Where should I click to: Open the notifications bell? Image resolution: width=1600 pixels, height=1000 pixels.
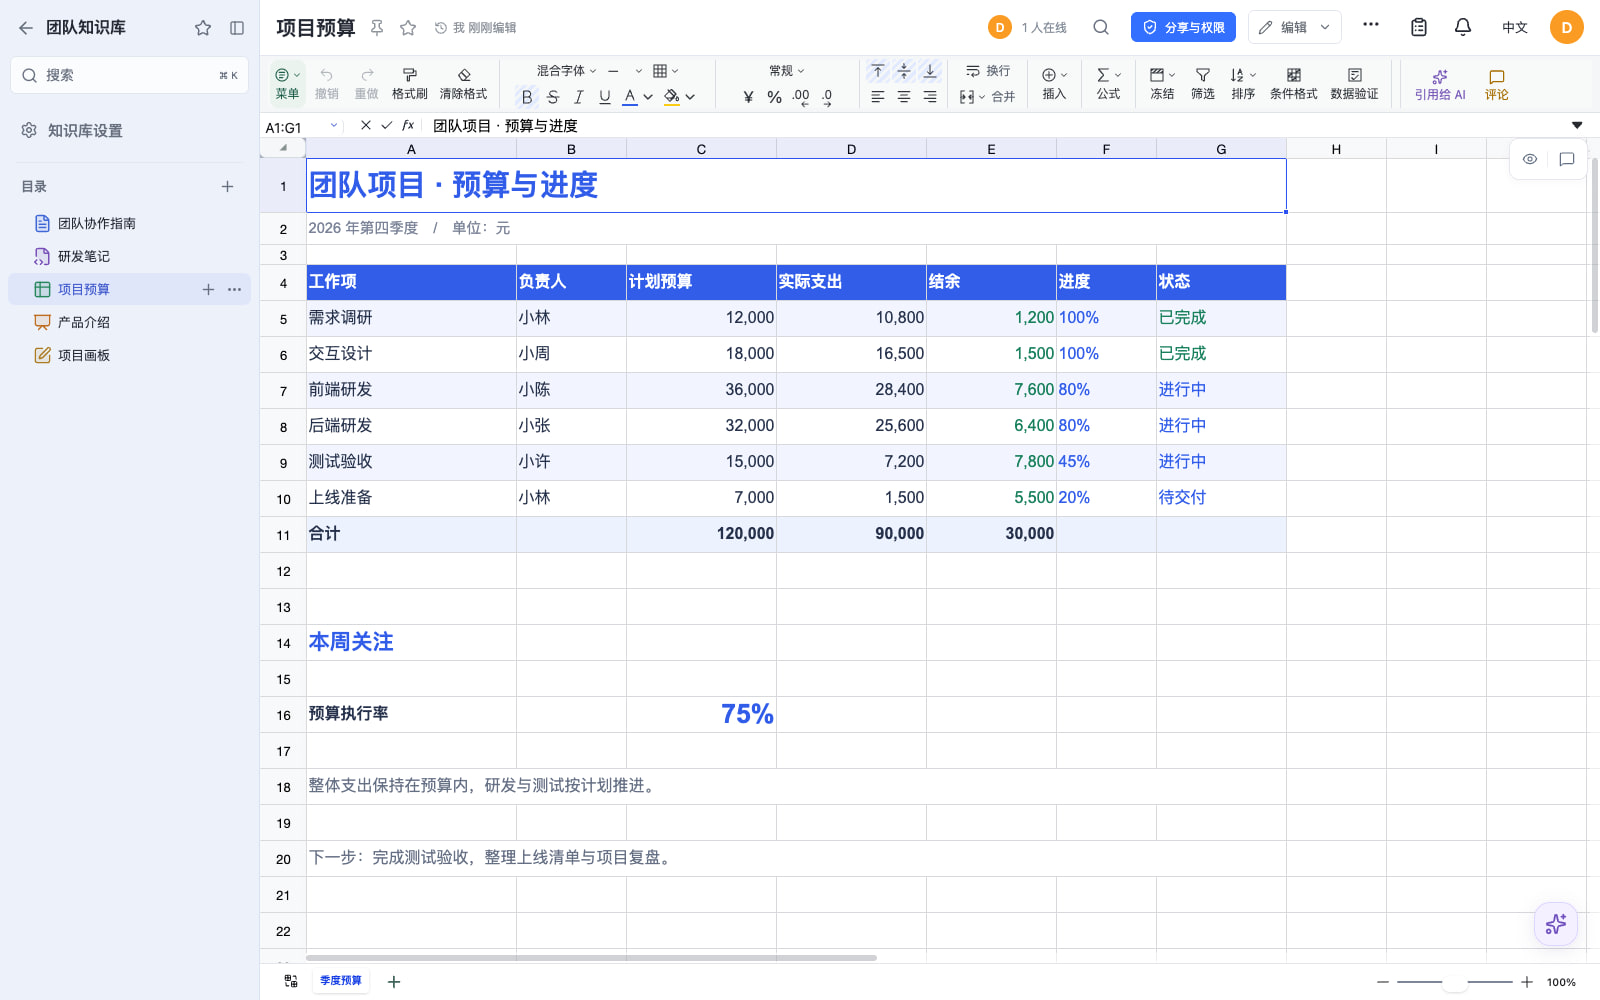pyautogui.click(x=1463, y=27)
